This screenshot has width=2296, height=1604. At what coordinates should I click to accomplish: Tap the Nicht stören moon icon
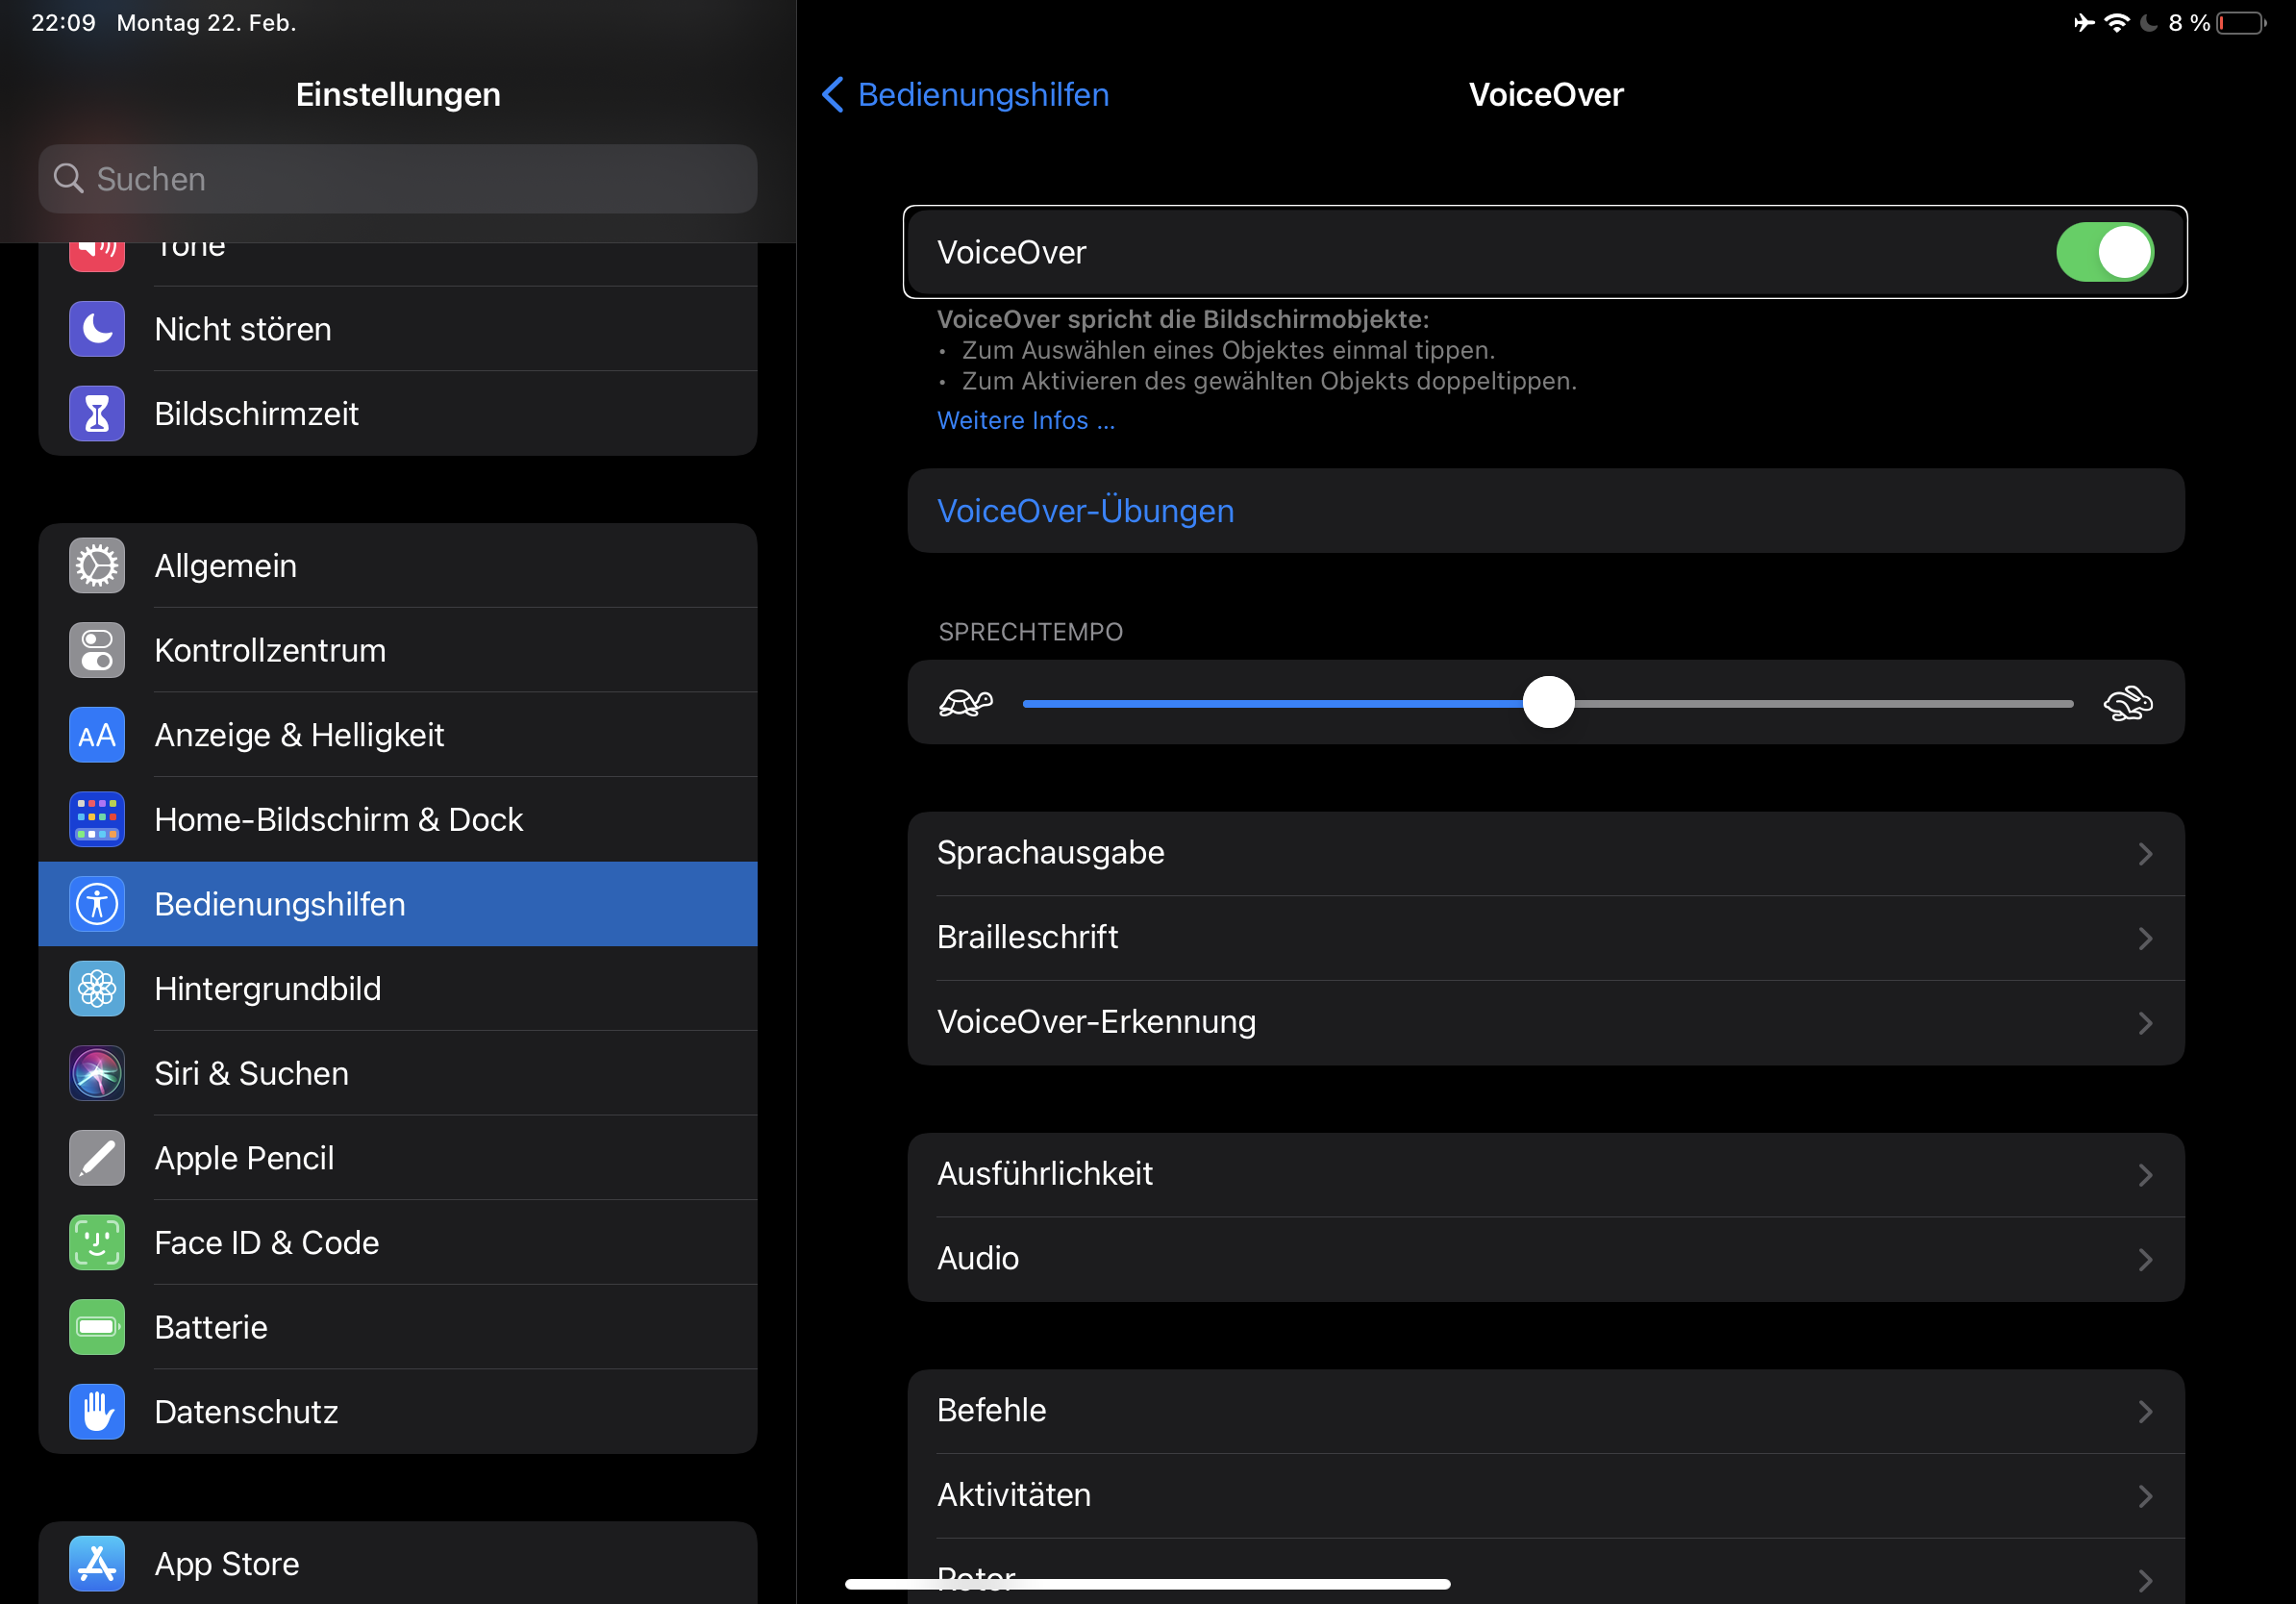(x=97, y=329)
